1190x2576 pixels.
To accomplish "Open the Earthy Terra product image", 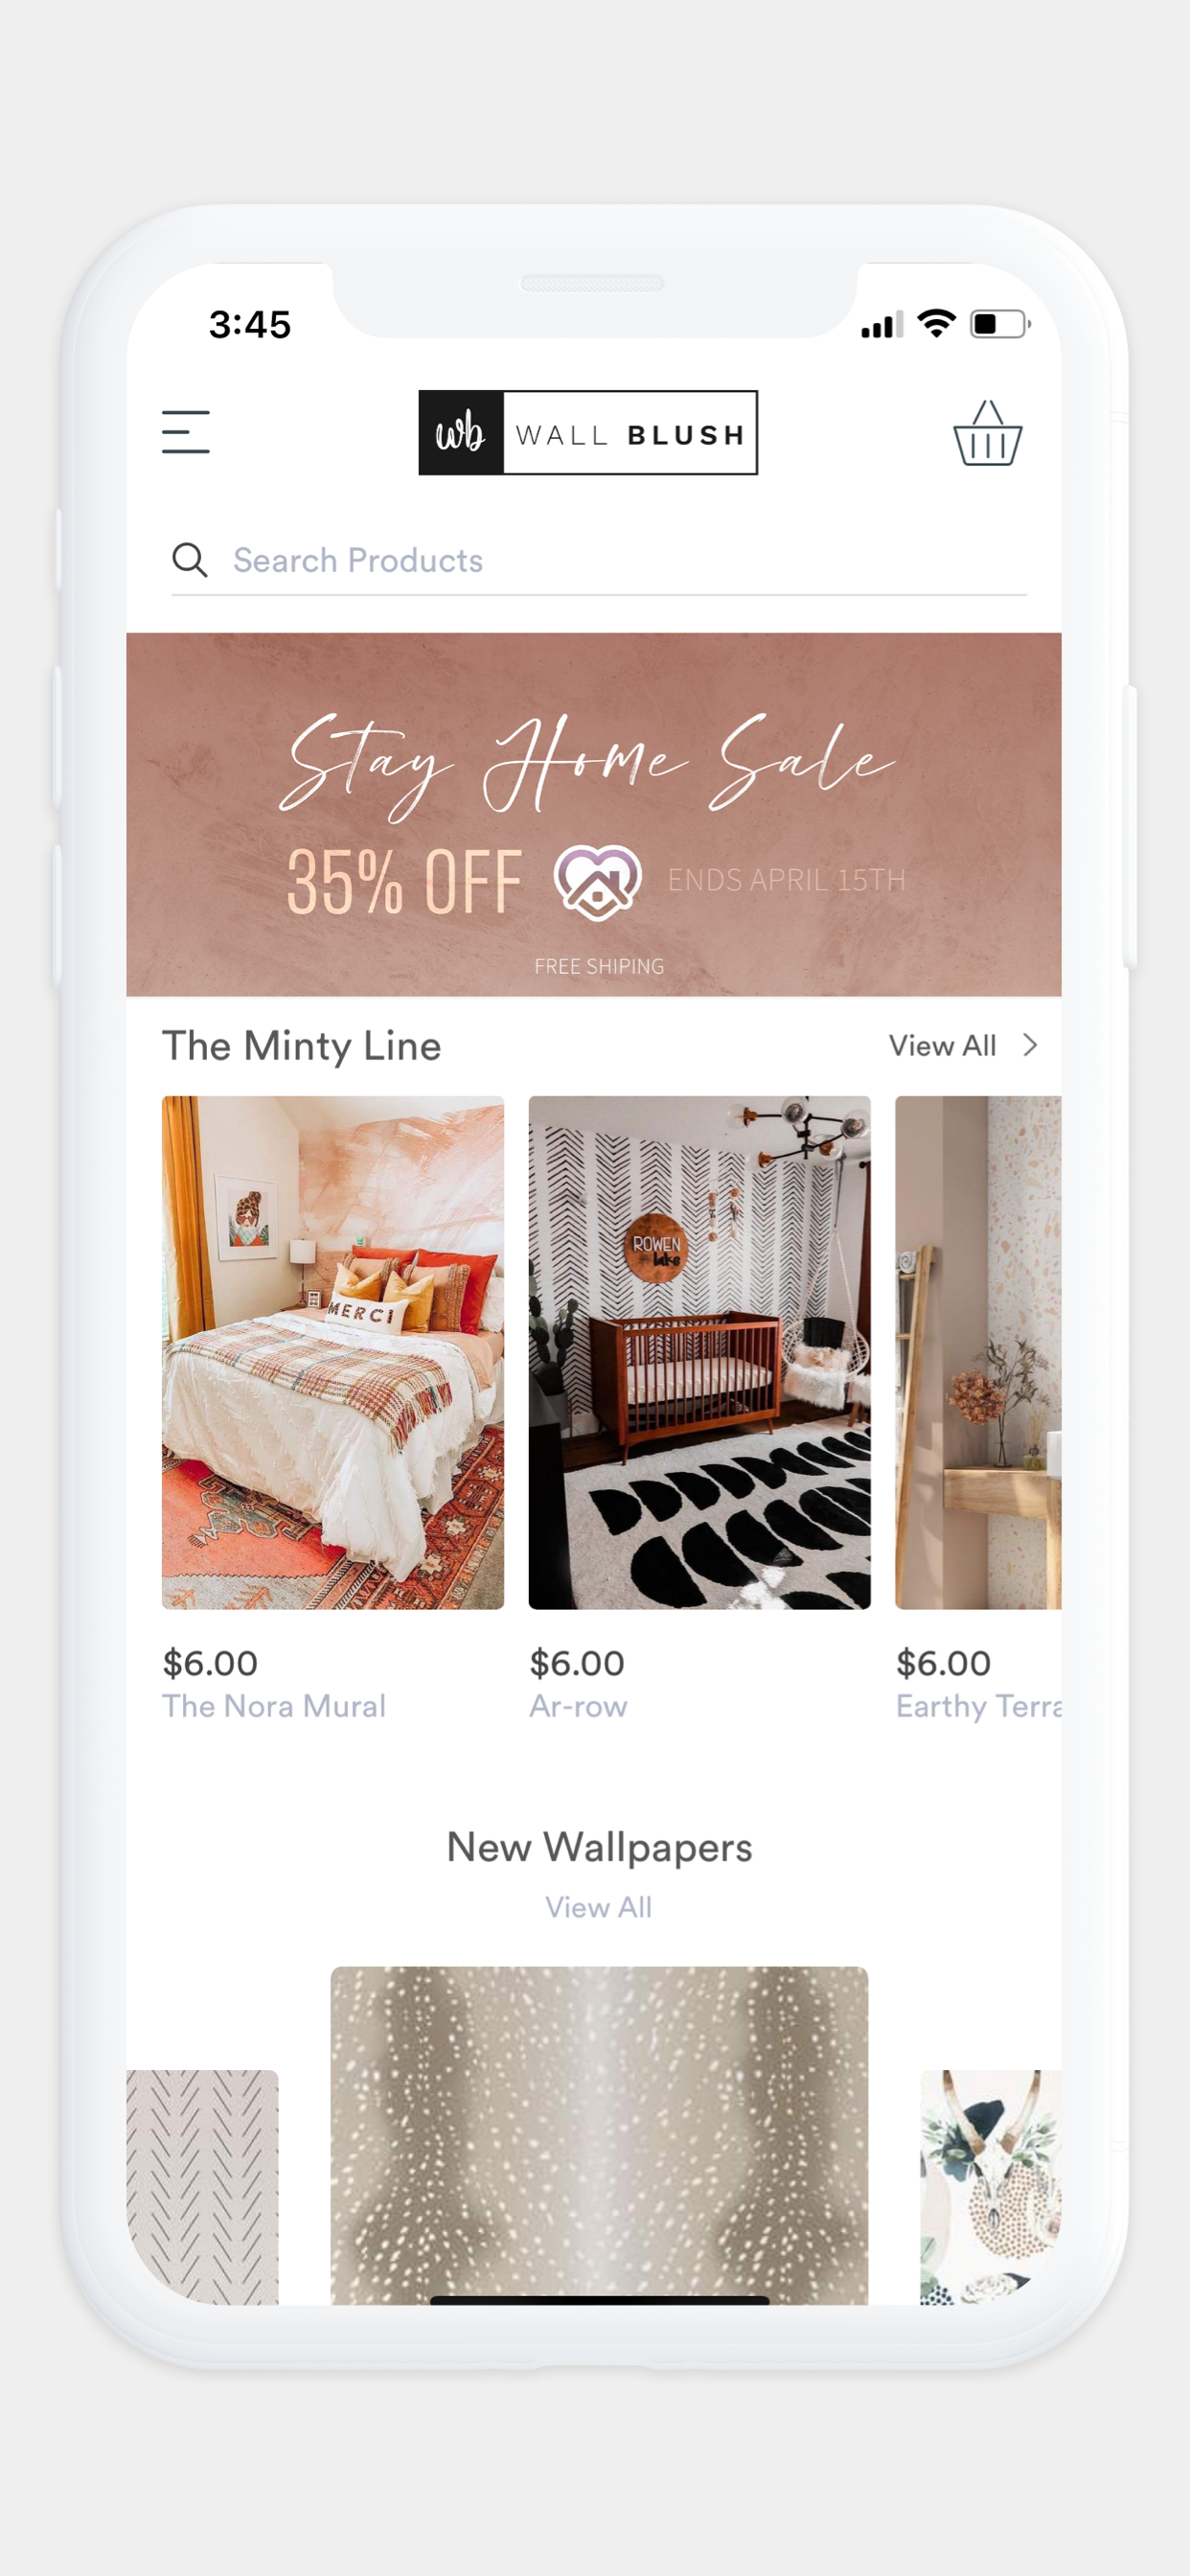I will tap(978, 1352).
